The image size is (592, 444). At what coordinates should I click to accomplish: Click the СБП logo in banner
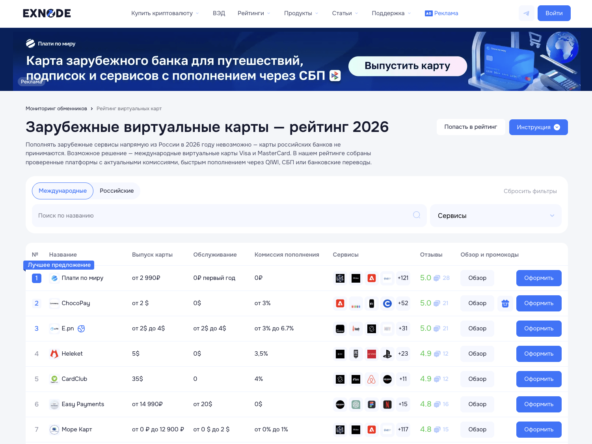click(335, 76)
